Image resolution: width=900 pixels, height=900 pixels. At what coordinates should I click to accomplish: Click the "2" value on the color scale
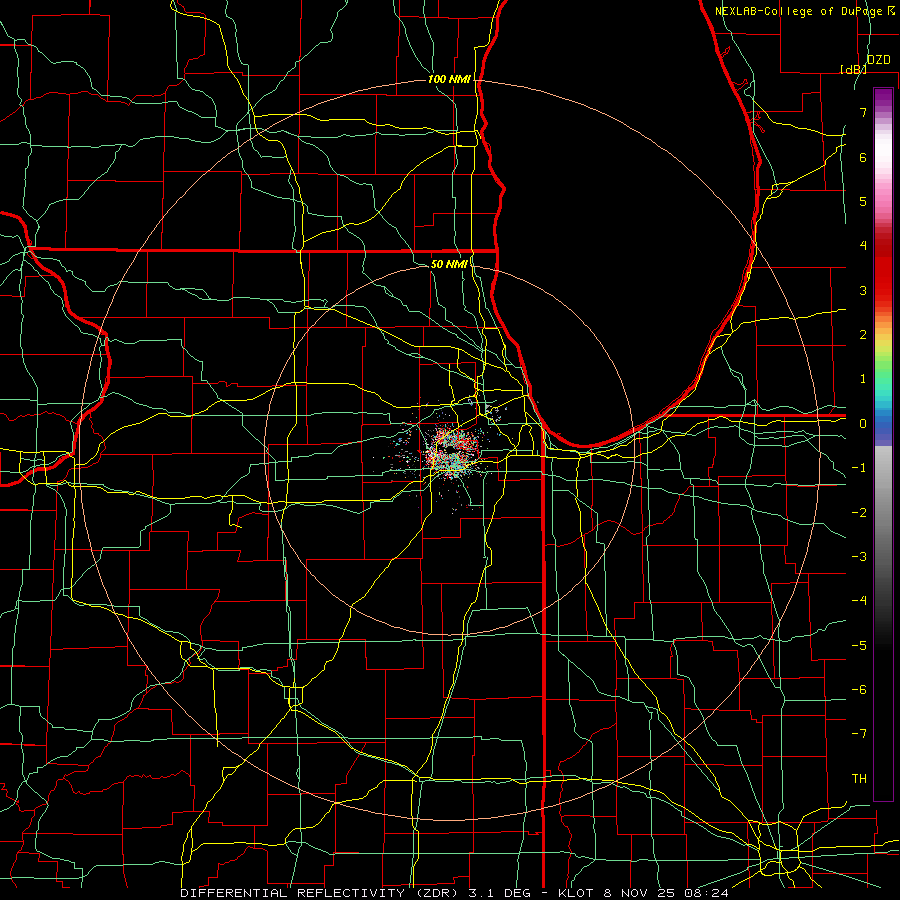click(863, 335)
